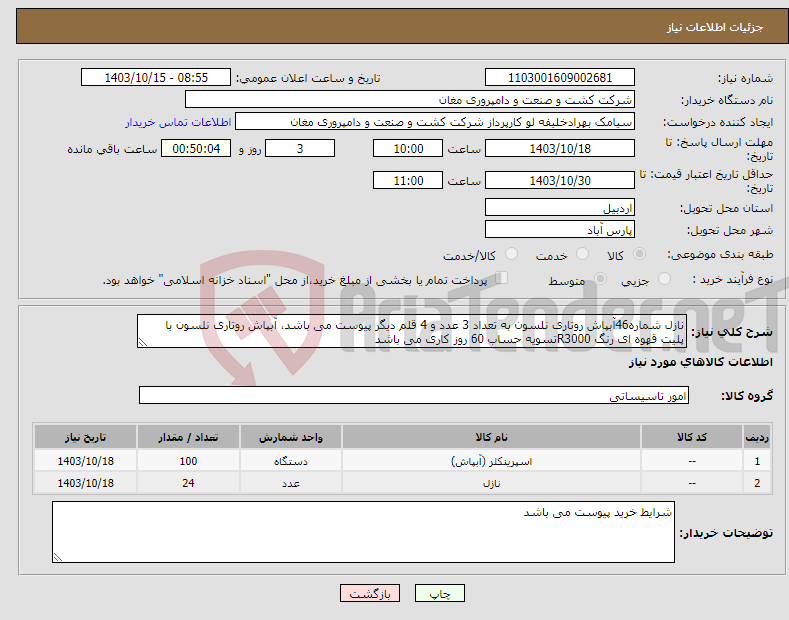
Task: Click the واحد شمارش column header
Action: (x=291, y=437)
